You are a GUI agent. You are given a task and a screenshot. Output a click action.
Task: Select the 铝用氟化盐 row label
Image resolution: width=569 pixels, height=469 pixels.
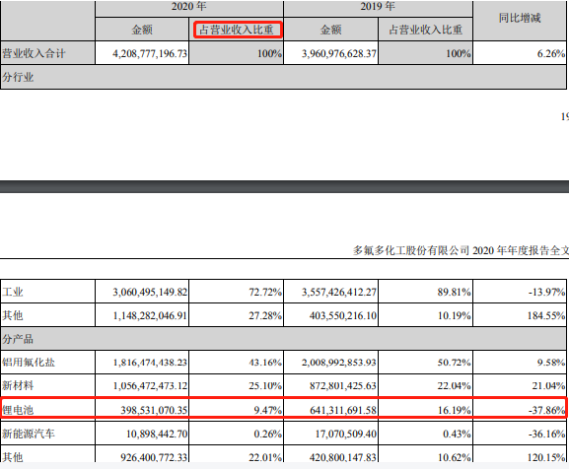coord(29,362)
